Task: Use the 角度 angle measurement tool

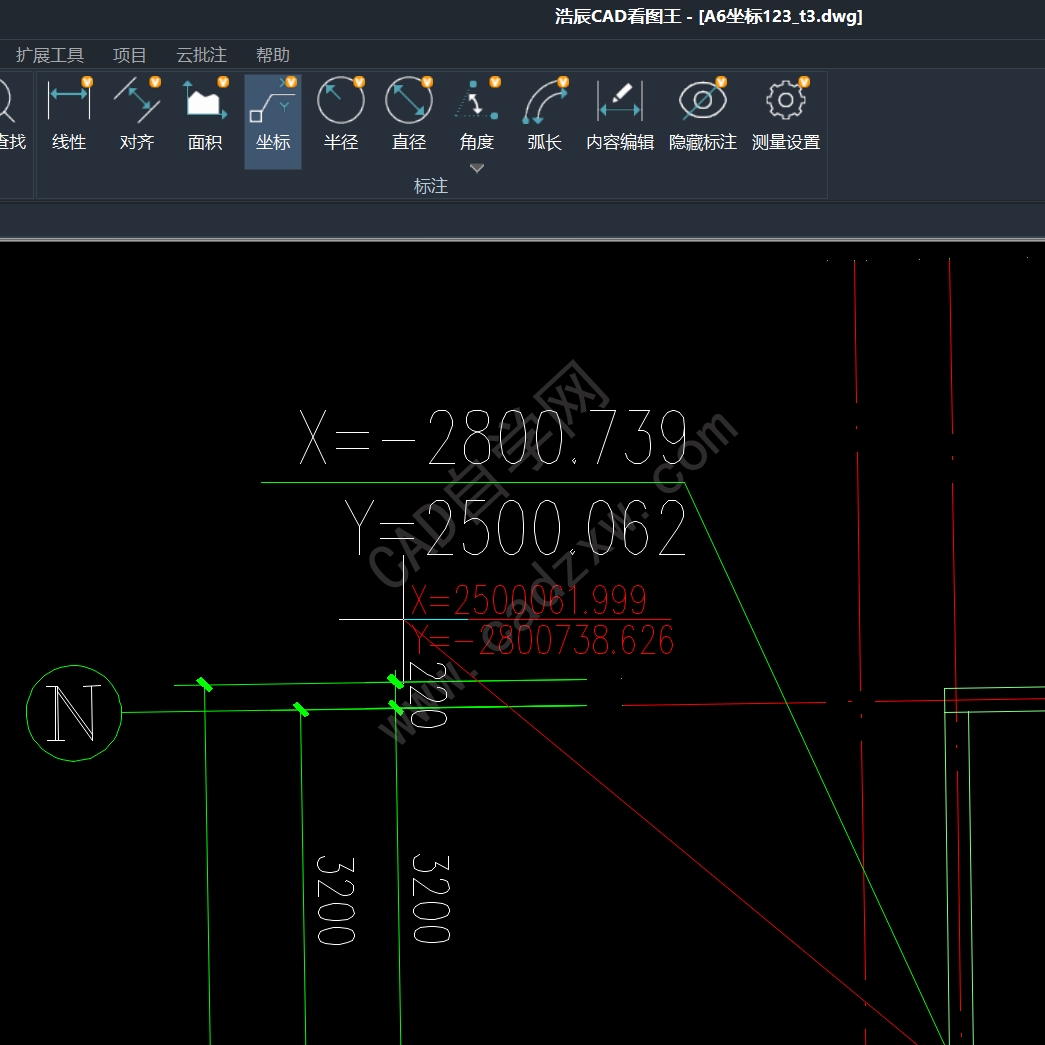Action: click(477, 115)
